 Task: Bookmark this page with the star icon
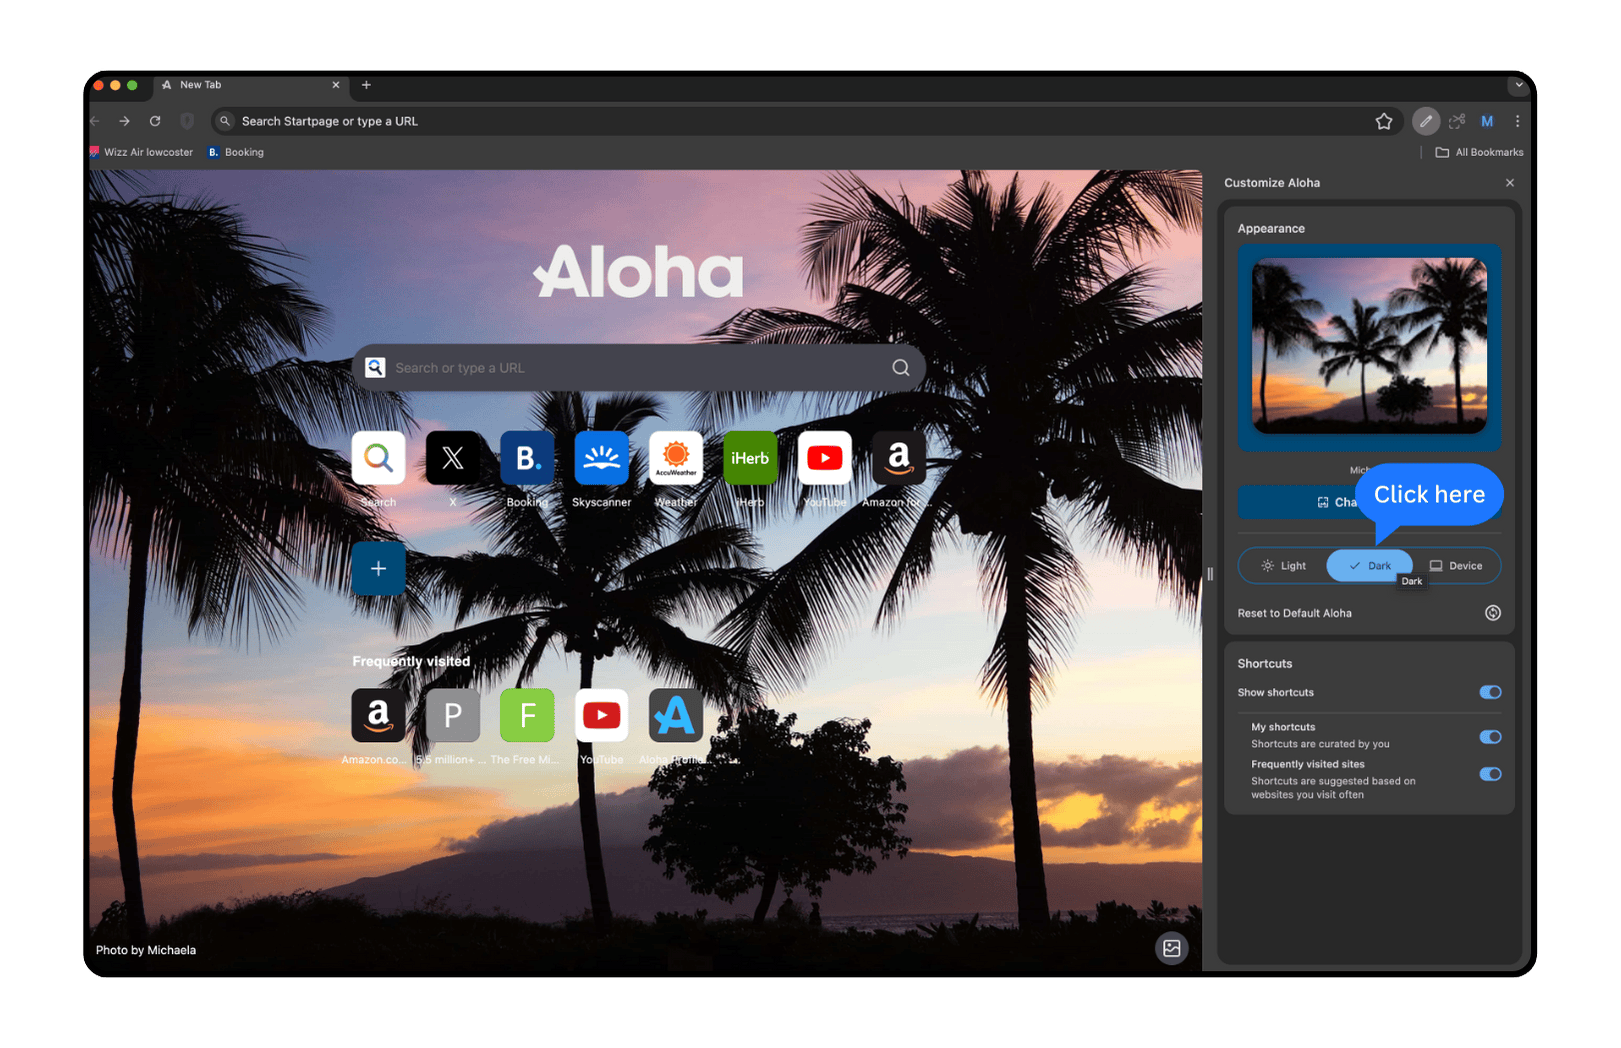tap(1384, 121)
